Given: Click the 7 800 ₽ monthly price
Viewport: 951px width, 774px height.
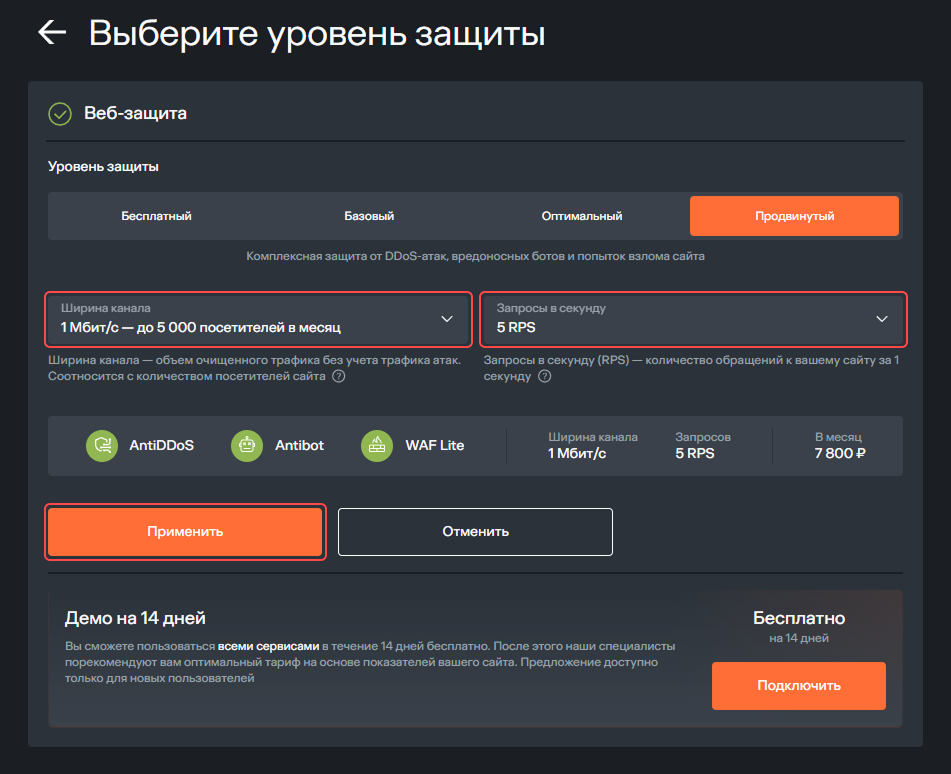Looking at the screenshot, I should 837,454.
